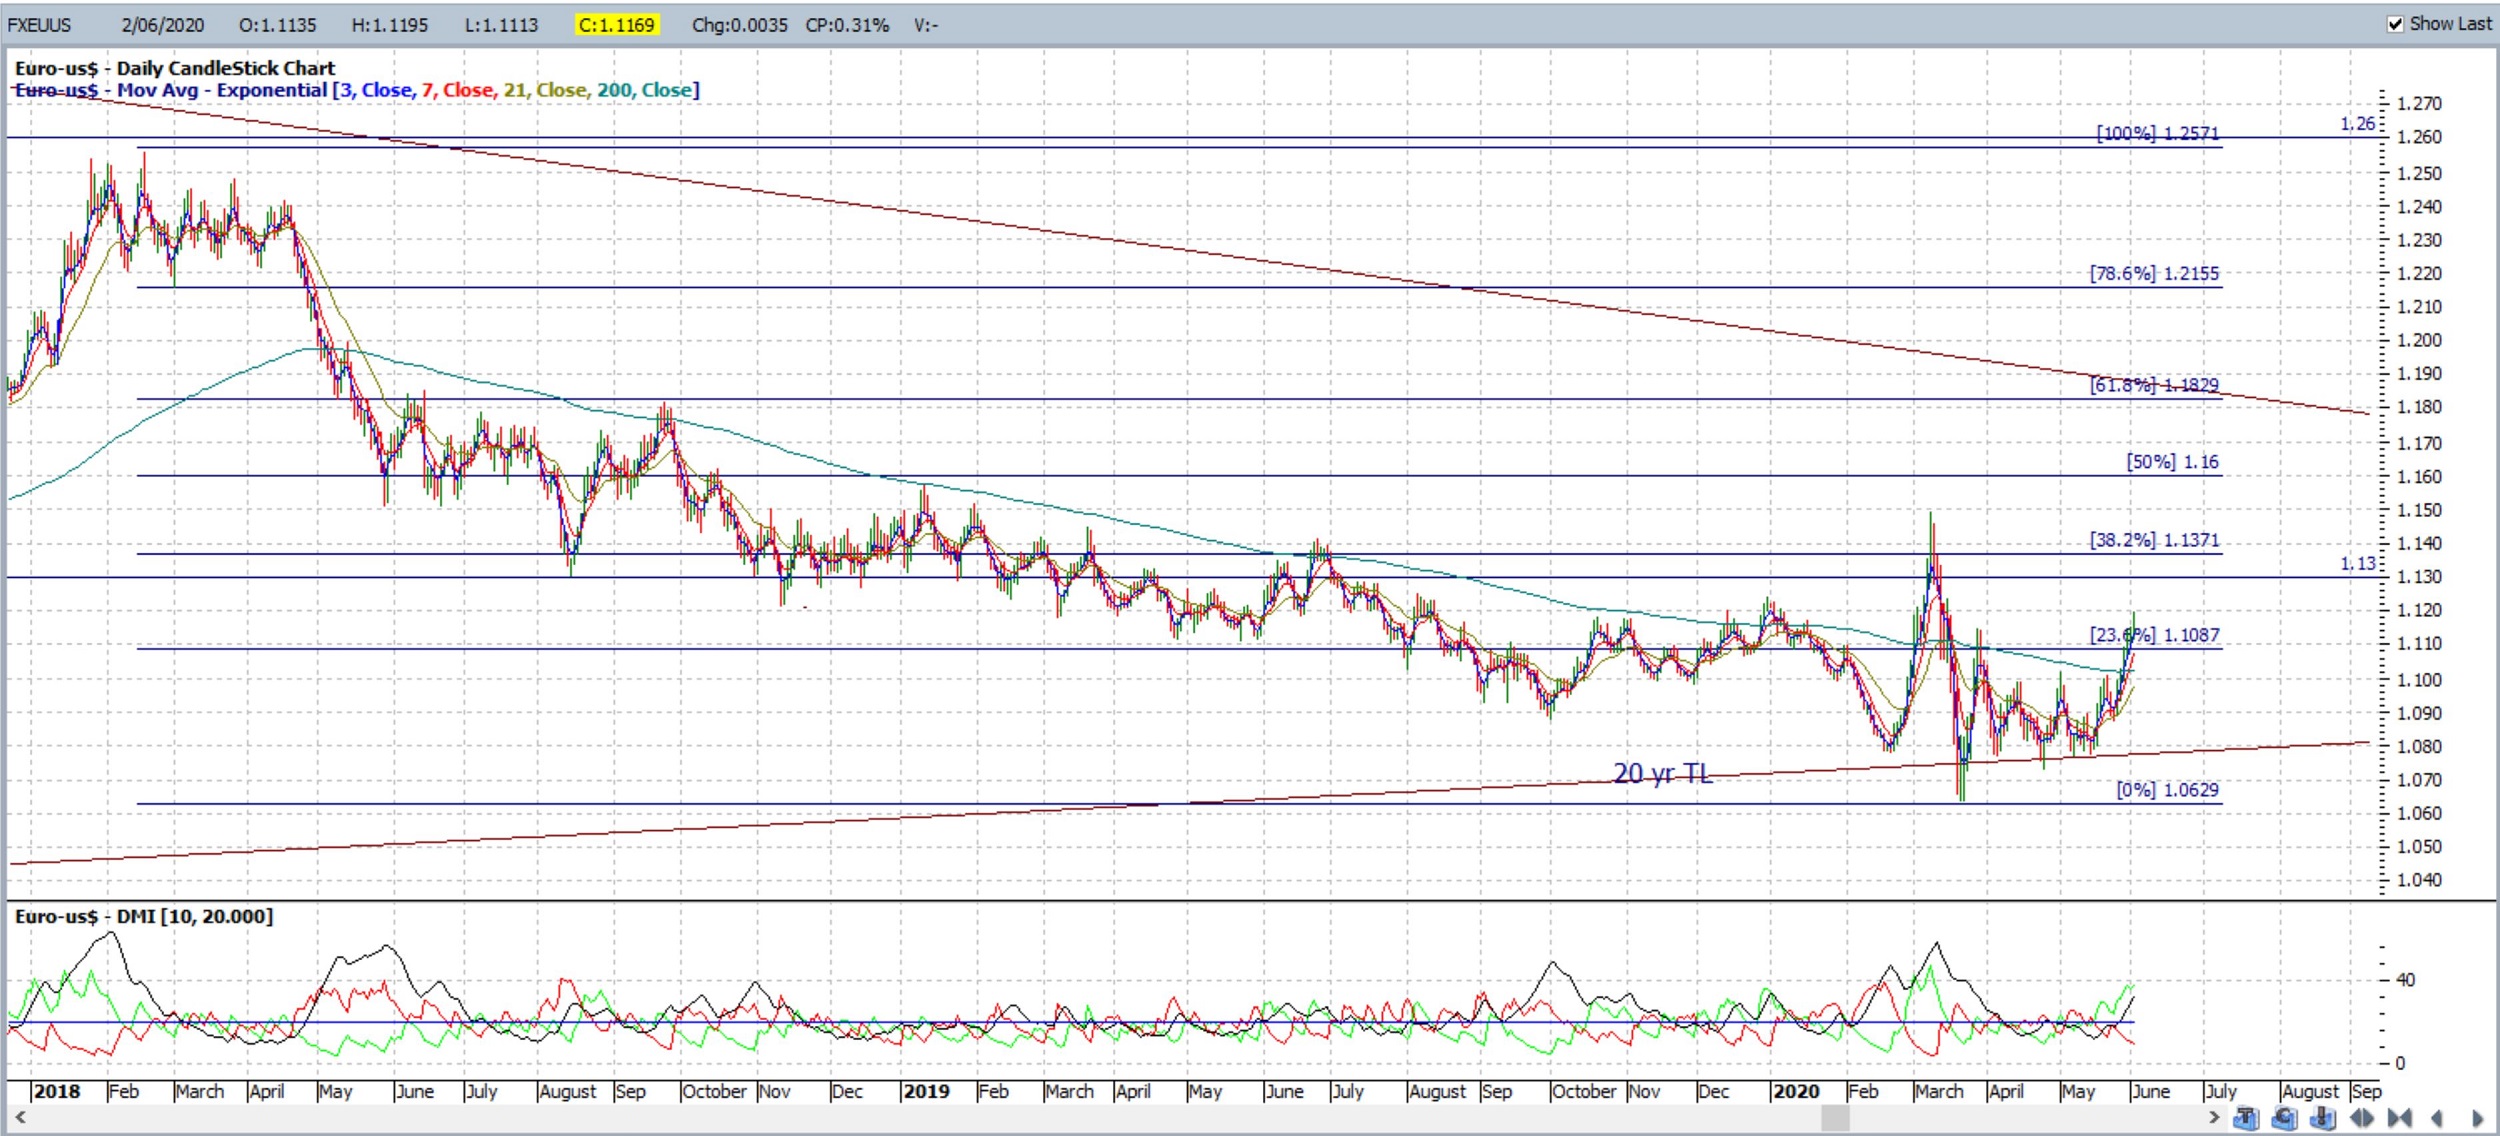
Task: Click the [100%] 1.2571 Fibonacci label
Action: (2158, 133)
